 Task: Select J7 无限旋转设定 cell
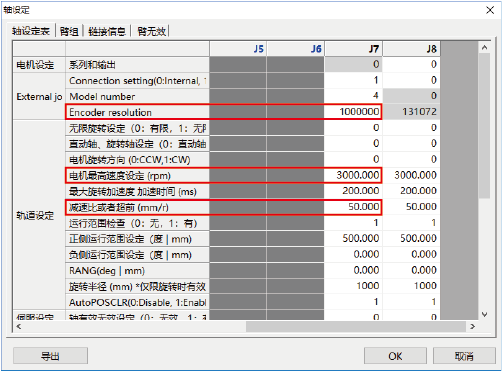[x=353, y=128]
